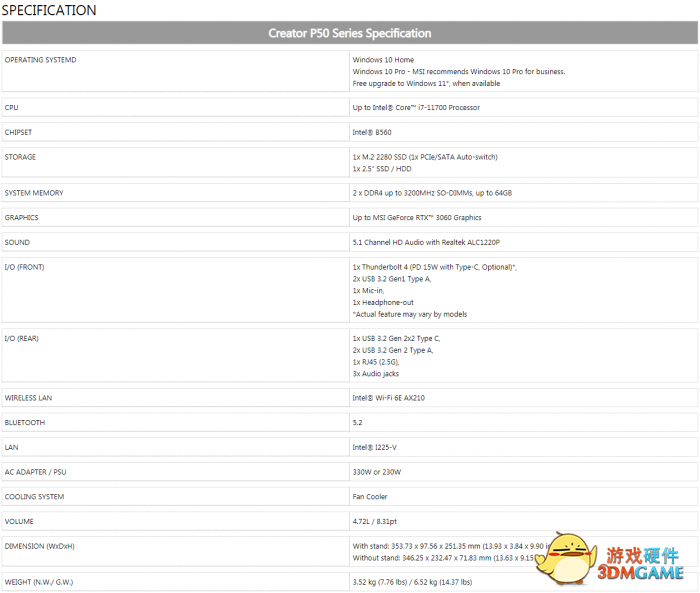The height and width of the screenshot is (593, 700).
Task: Select the Mic-in line
Action: (368, 291)
